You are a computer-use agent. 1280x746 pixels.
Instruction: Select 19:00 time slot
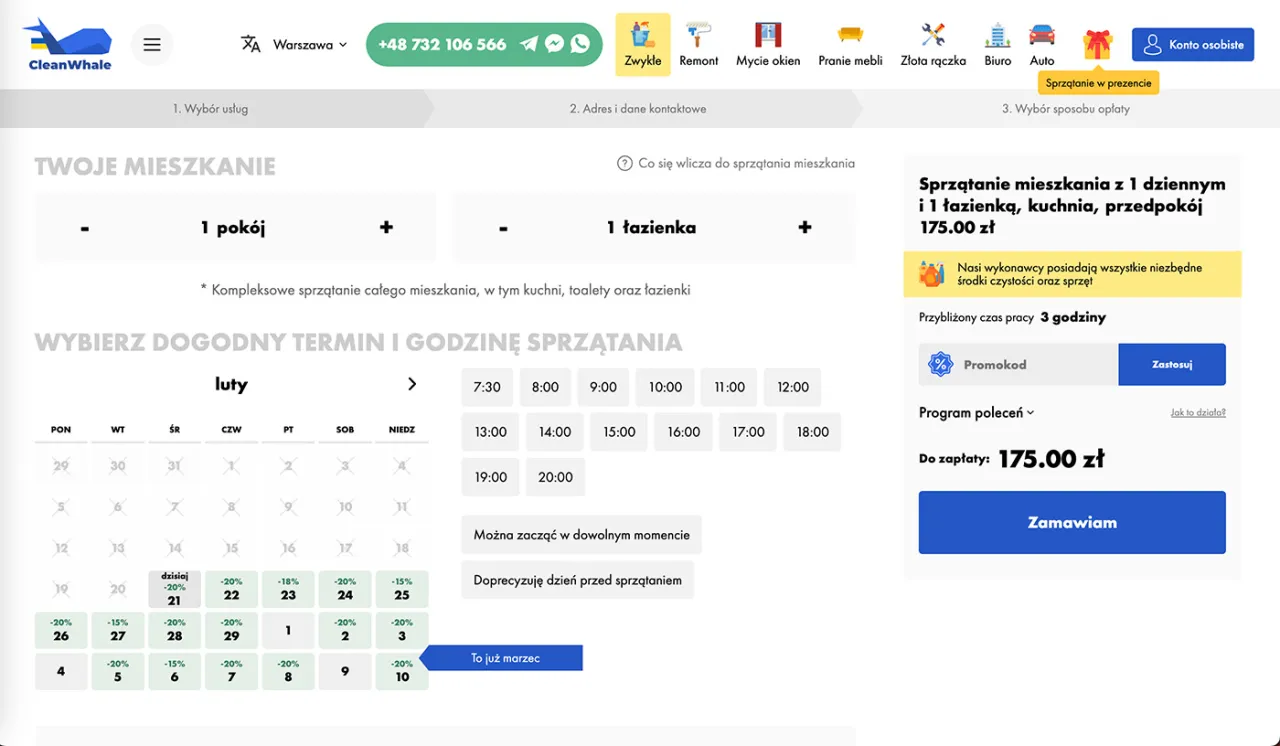[491, 477]
